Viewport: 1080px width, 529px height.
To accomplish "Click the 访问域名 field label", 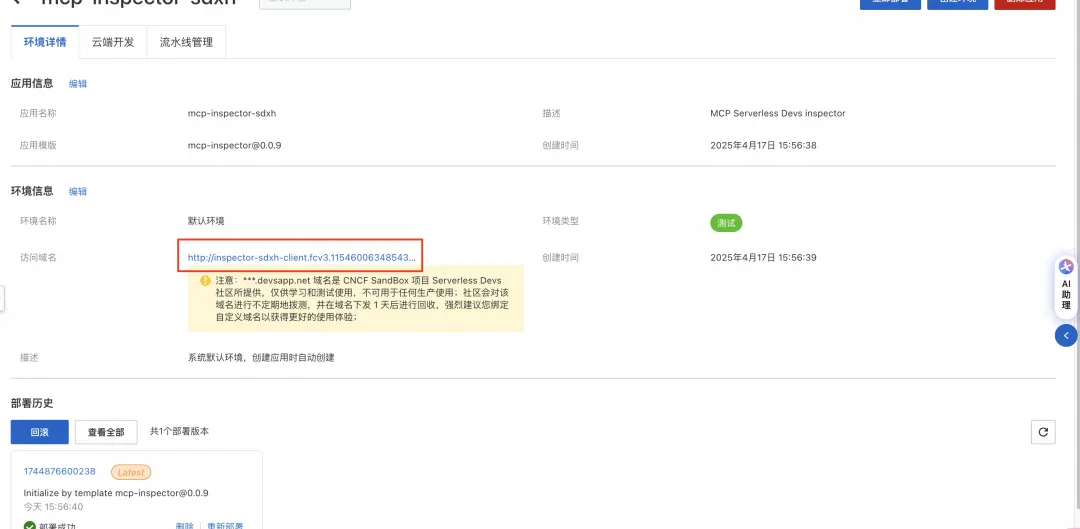I will (x=38, y=258).
